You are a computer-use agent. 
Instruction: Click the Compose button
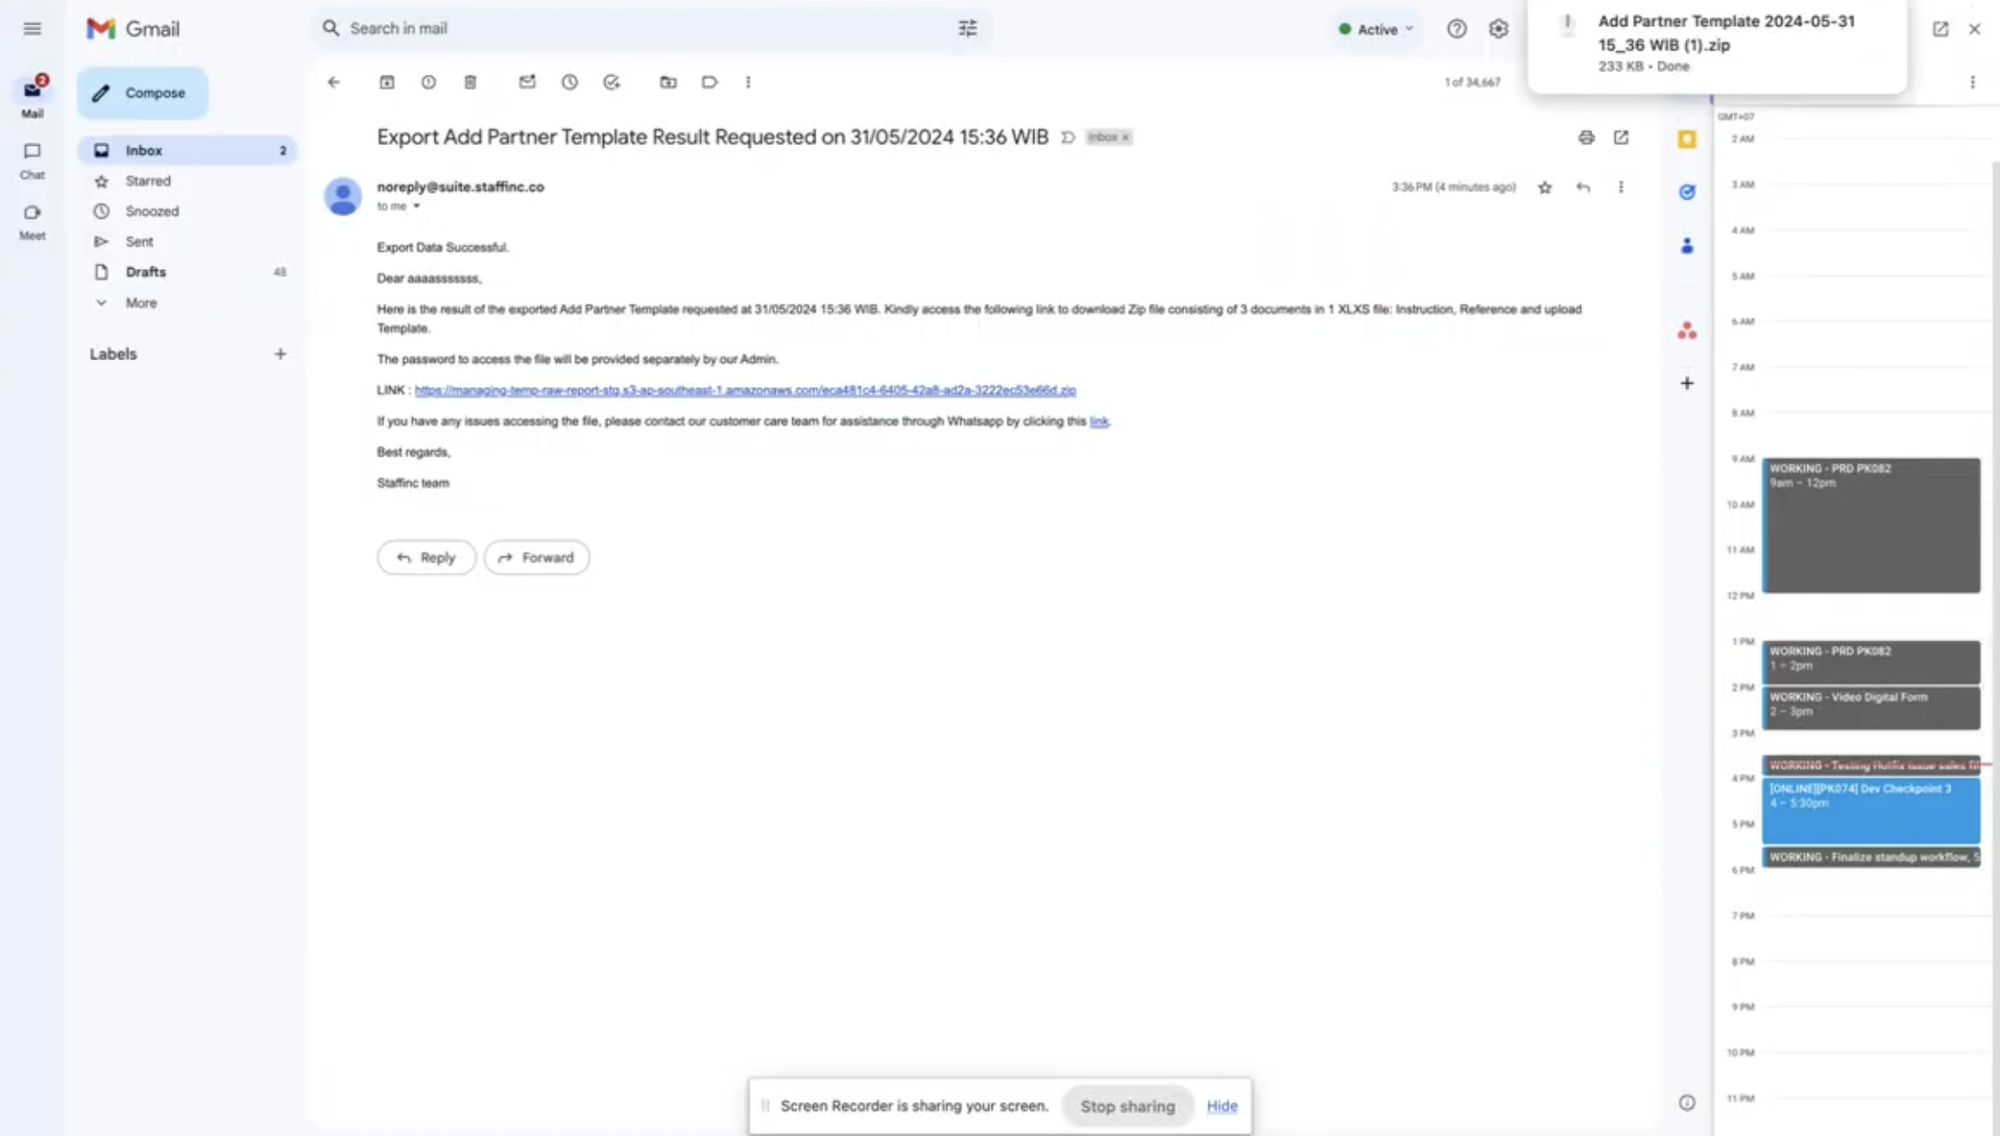(x=142, y=93)
